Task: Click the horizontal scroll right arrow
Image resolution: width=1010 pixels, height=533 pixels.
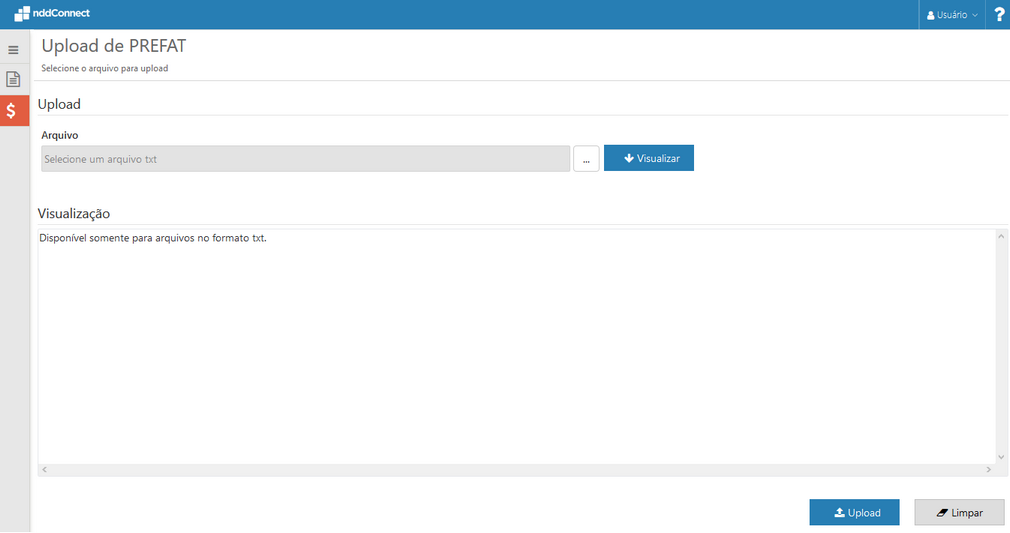Action: pyautogui.click(x=989, y=470)
